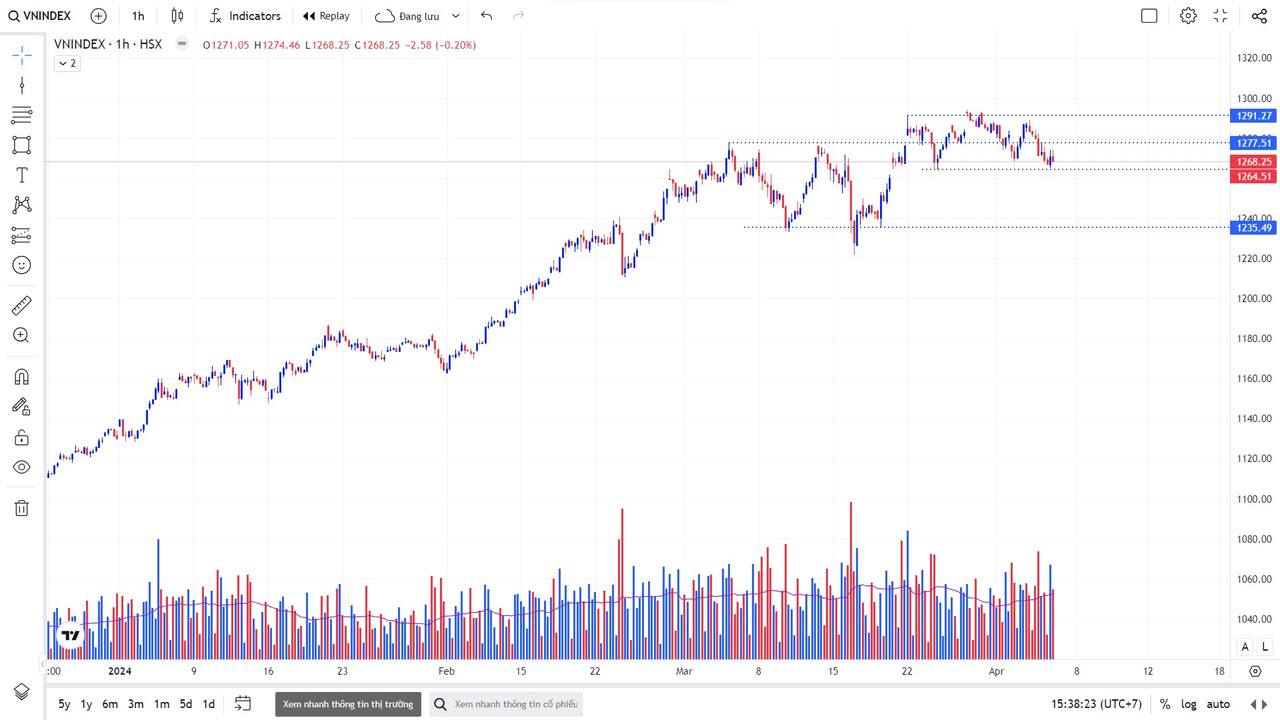This screenshot has height=720, width=1280.
Task: Open go to date calendar icon
Action: point(243,704)
